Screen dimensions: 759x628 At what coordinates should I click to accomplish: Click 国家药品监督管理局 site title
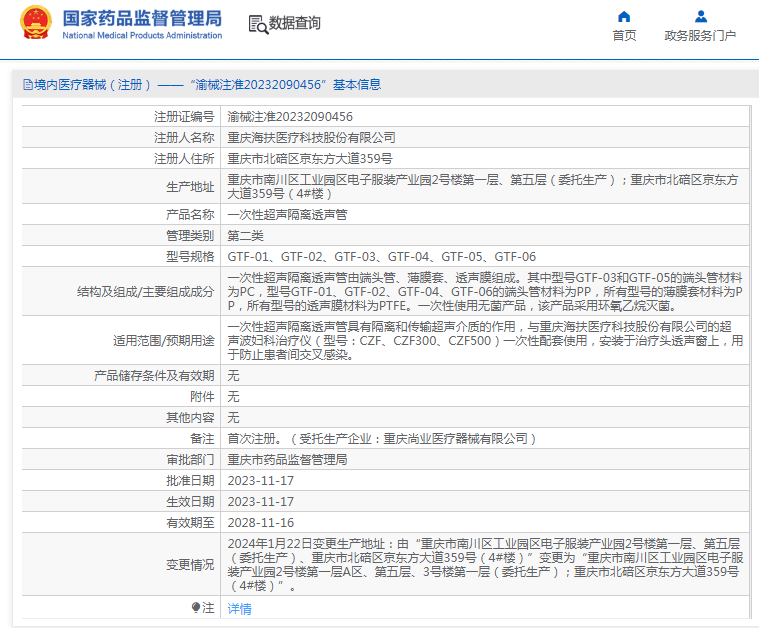click(x=142, y=18)
